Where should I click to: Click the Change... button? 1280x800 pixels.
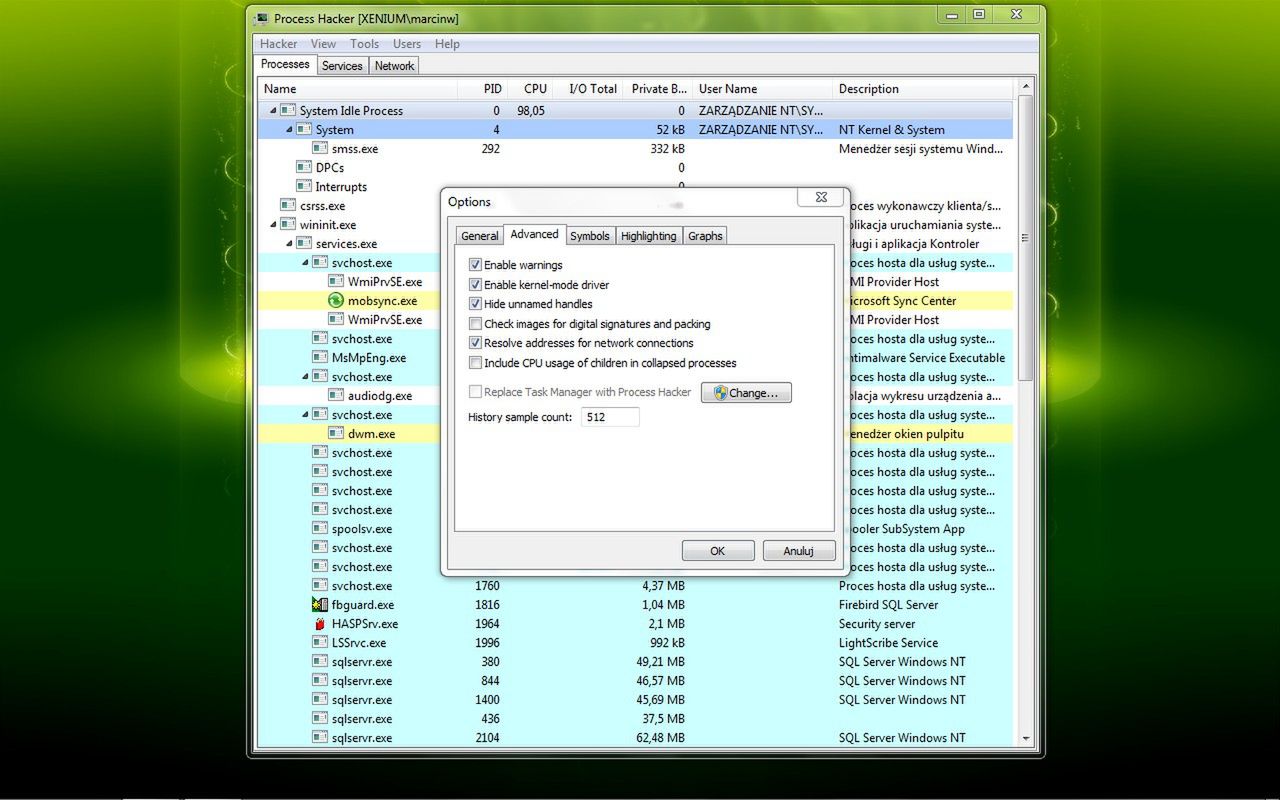click(746, 393)
